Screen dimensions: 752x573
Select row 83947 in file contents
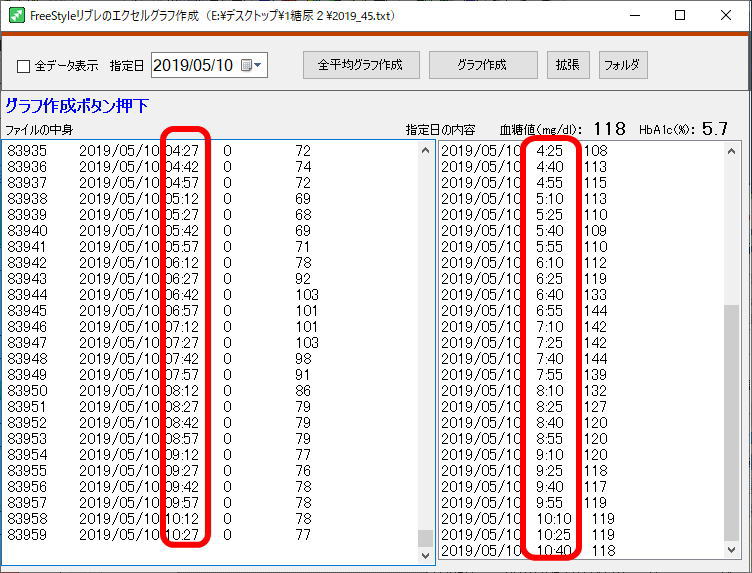click(x=163, y=343)
